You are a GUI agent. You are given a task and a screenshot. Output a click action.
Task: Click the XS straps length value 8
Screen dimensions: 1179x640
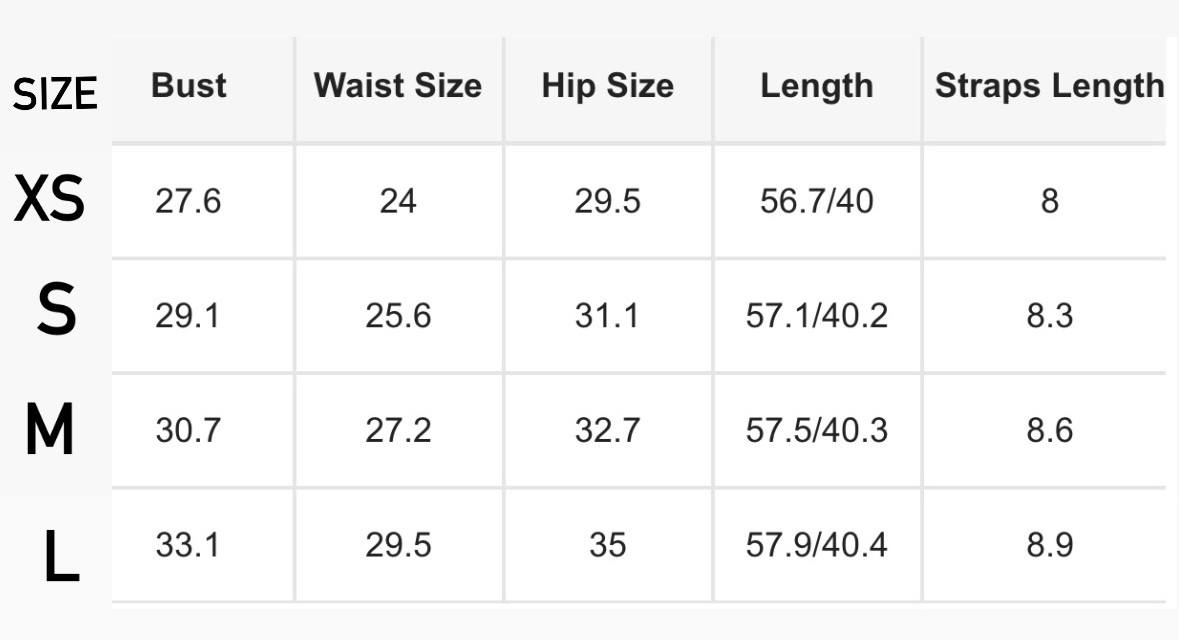(1050, 202)
